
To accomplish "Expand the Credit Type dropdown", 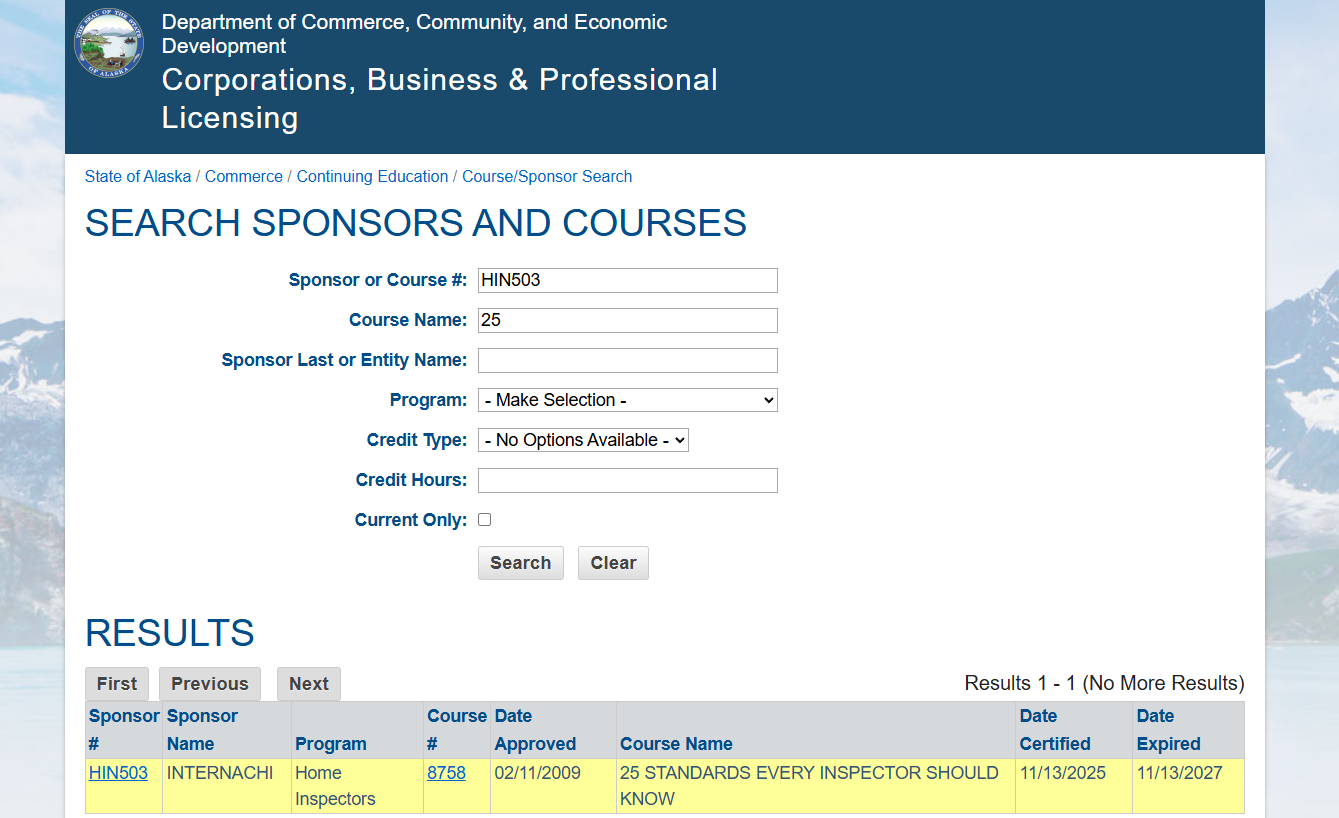I will click(x=583, y=440).
